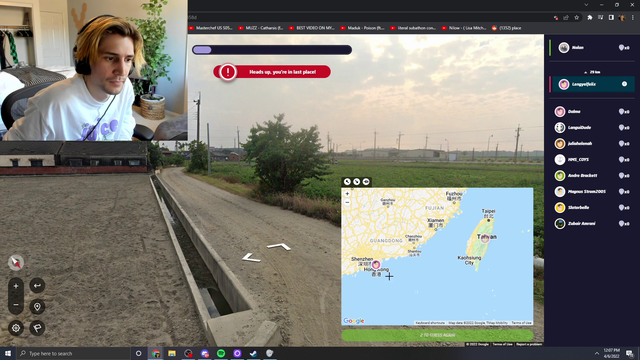Screen dimensions: 640x360
Task: Zoom in the street view with plus button
Action: coord(16,286)
